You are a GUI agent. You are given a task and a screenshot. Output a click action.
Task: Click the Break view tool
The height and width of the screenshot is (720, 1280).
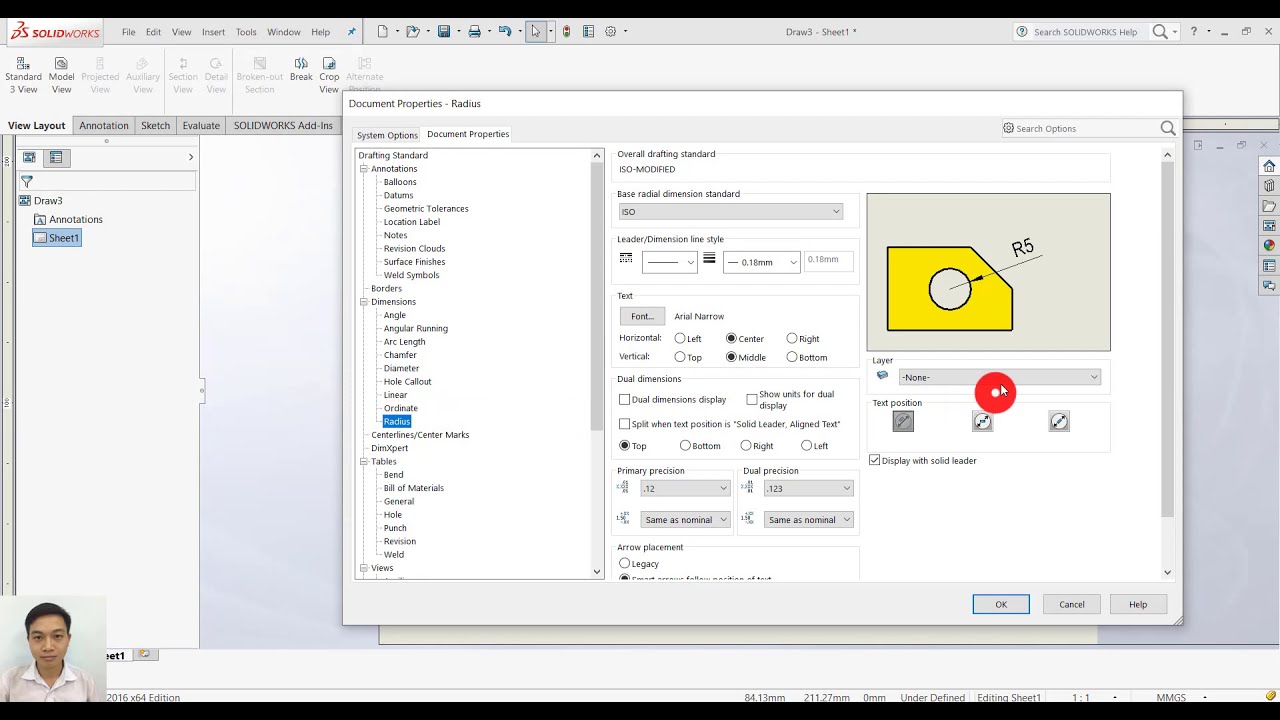click(301, 70)
